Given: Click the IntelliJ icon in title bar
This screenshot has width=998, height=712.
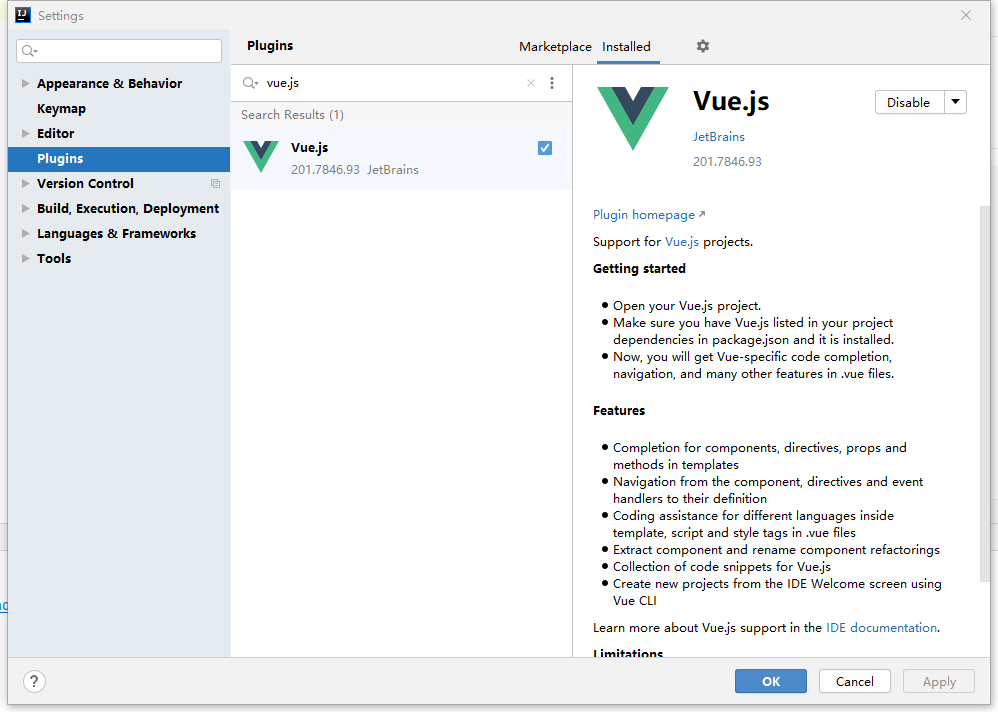Looking at the screenshot, I should pos(23,15).
